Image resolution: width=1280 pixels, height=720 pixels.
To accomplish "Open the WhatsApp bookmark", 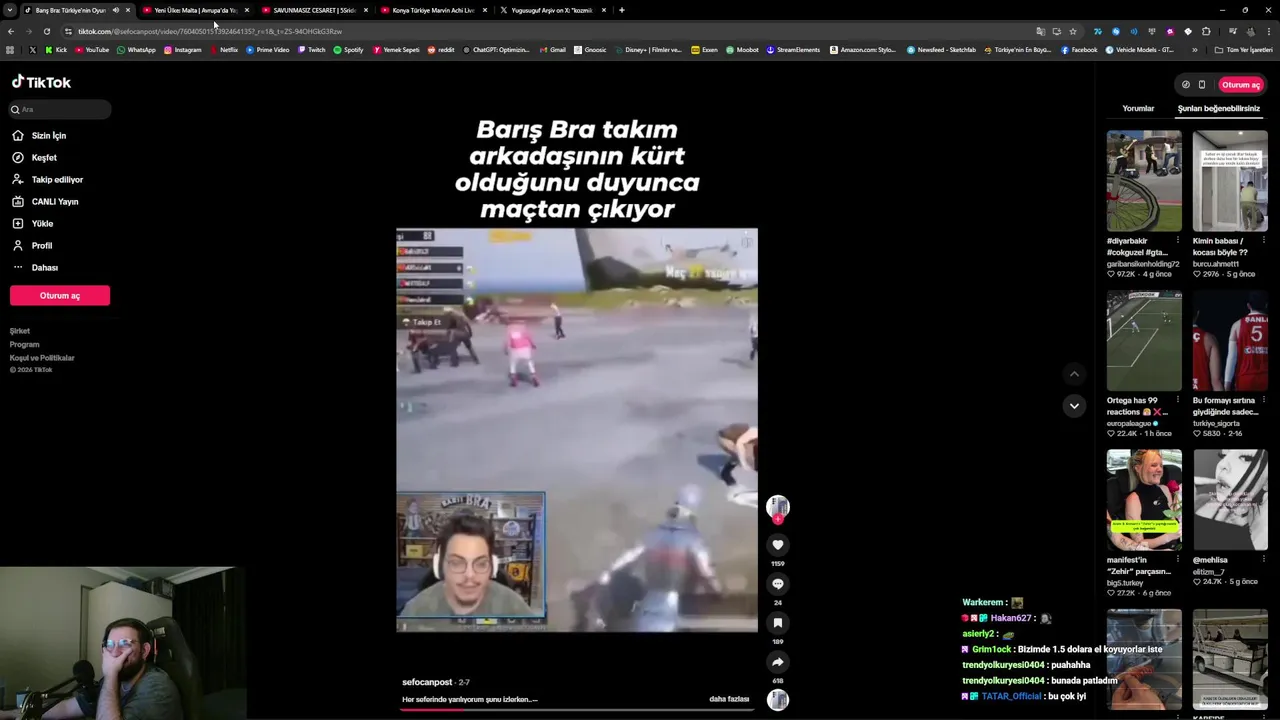I will 136,49.
